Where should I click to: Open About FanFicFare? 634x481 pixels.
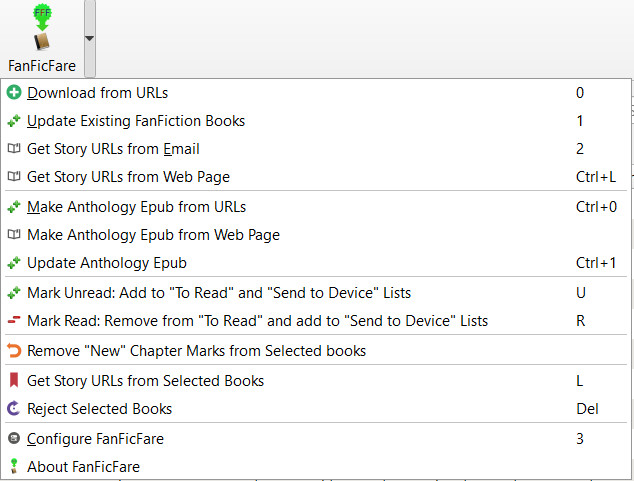coord(83,466)
